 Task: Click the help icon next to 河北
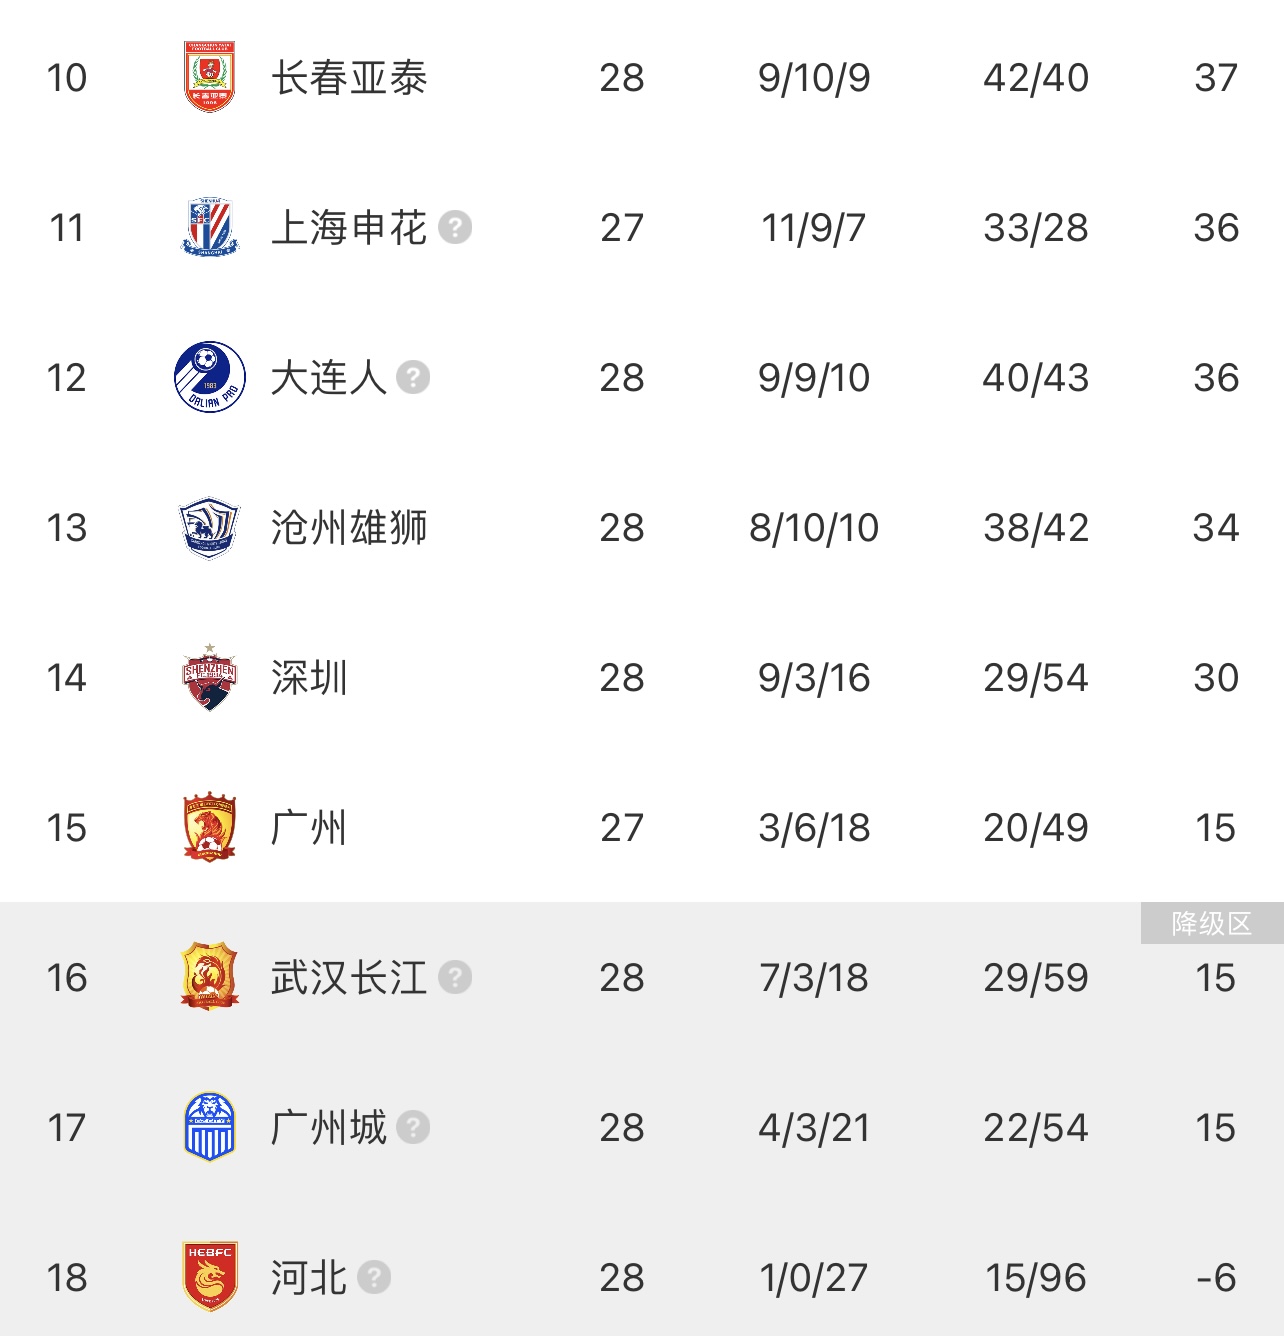coord(374,1278)
